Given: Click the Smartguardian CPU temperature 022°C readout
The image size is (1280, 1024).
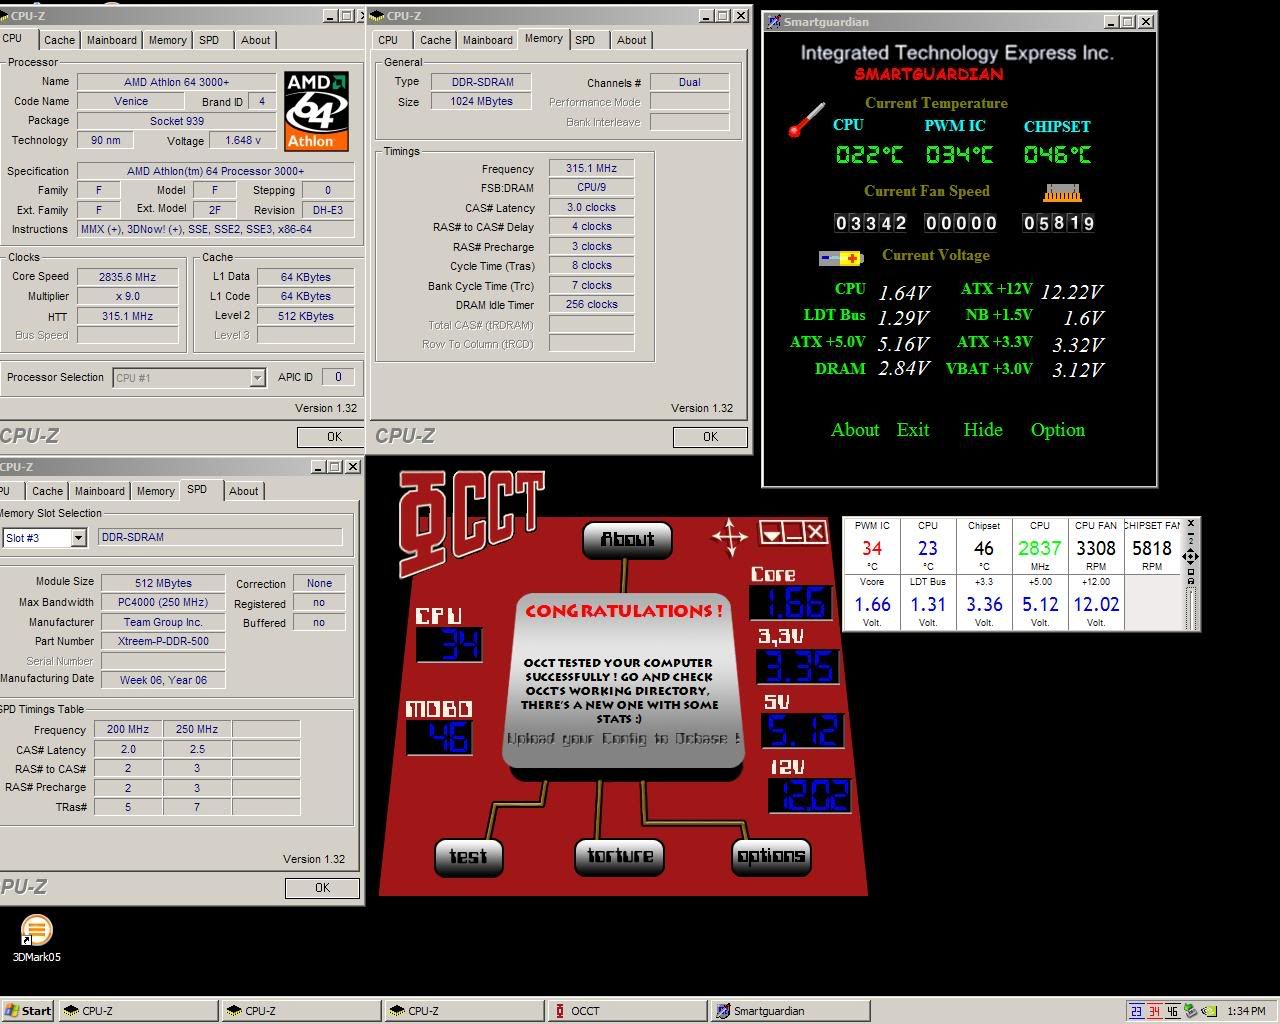Looking at the screenshot, I should pos(869,155).
